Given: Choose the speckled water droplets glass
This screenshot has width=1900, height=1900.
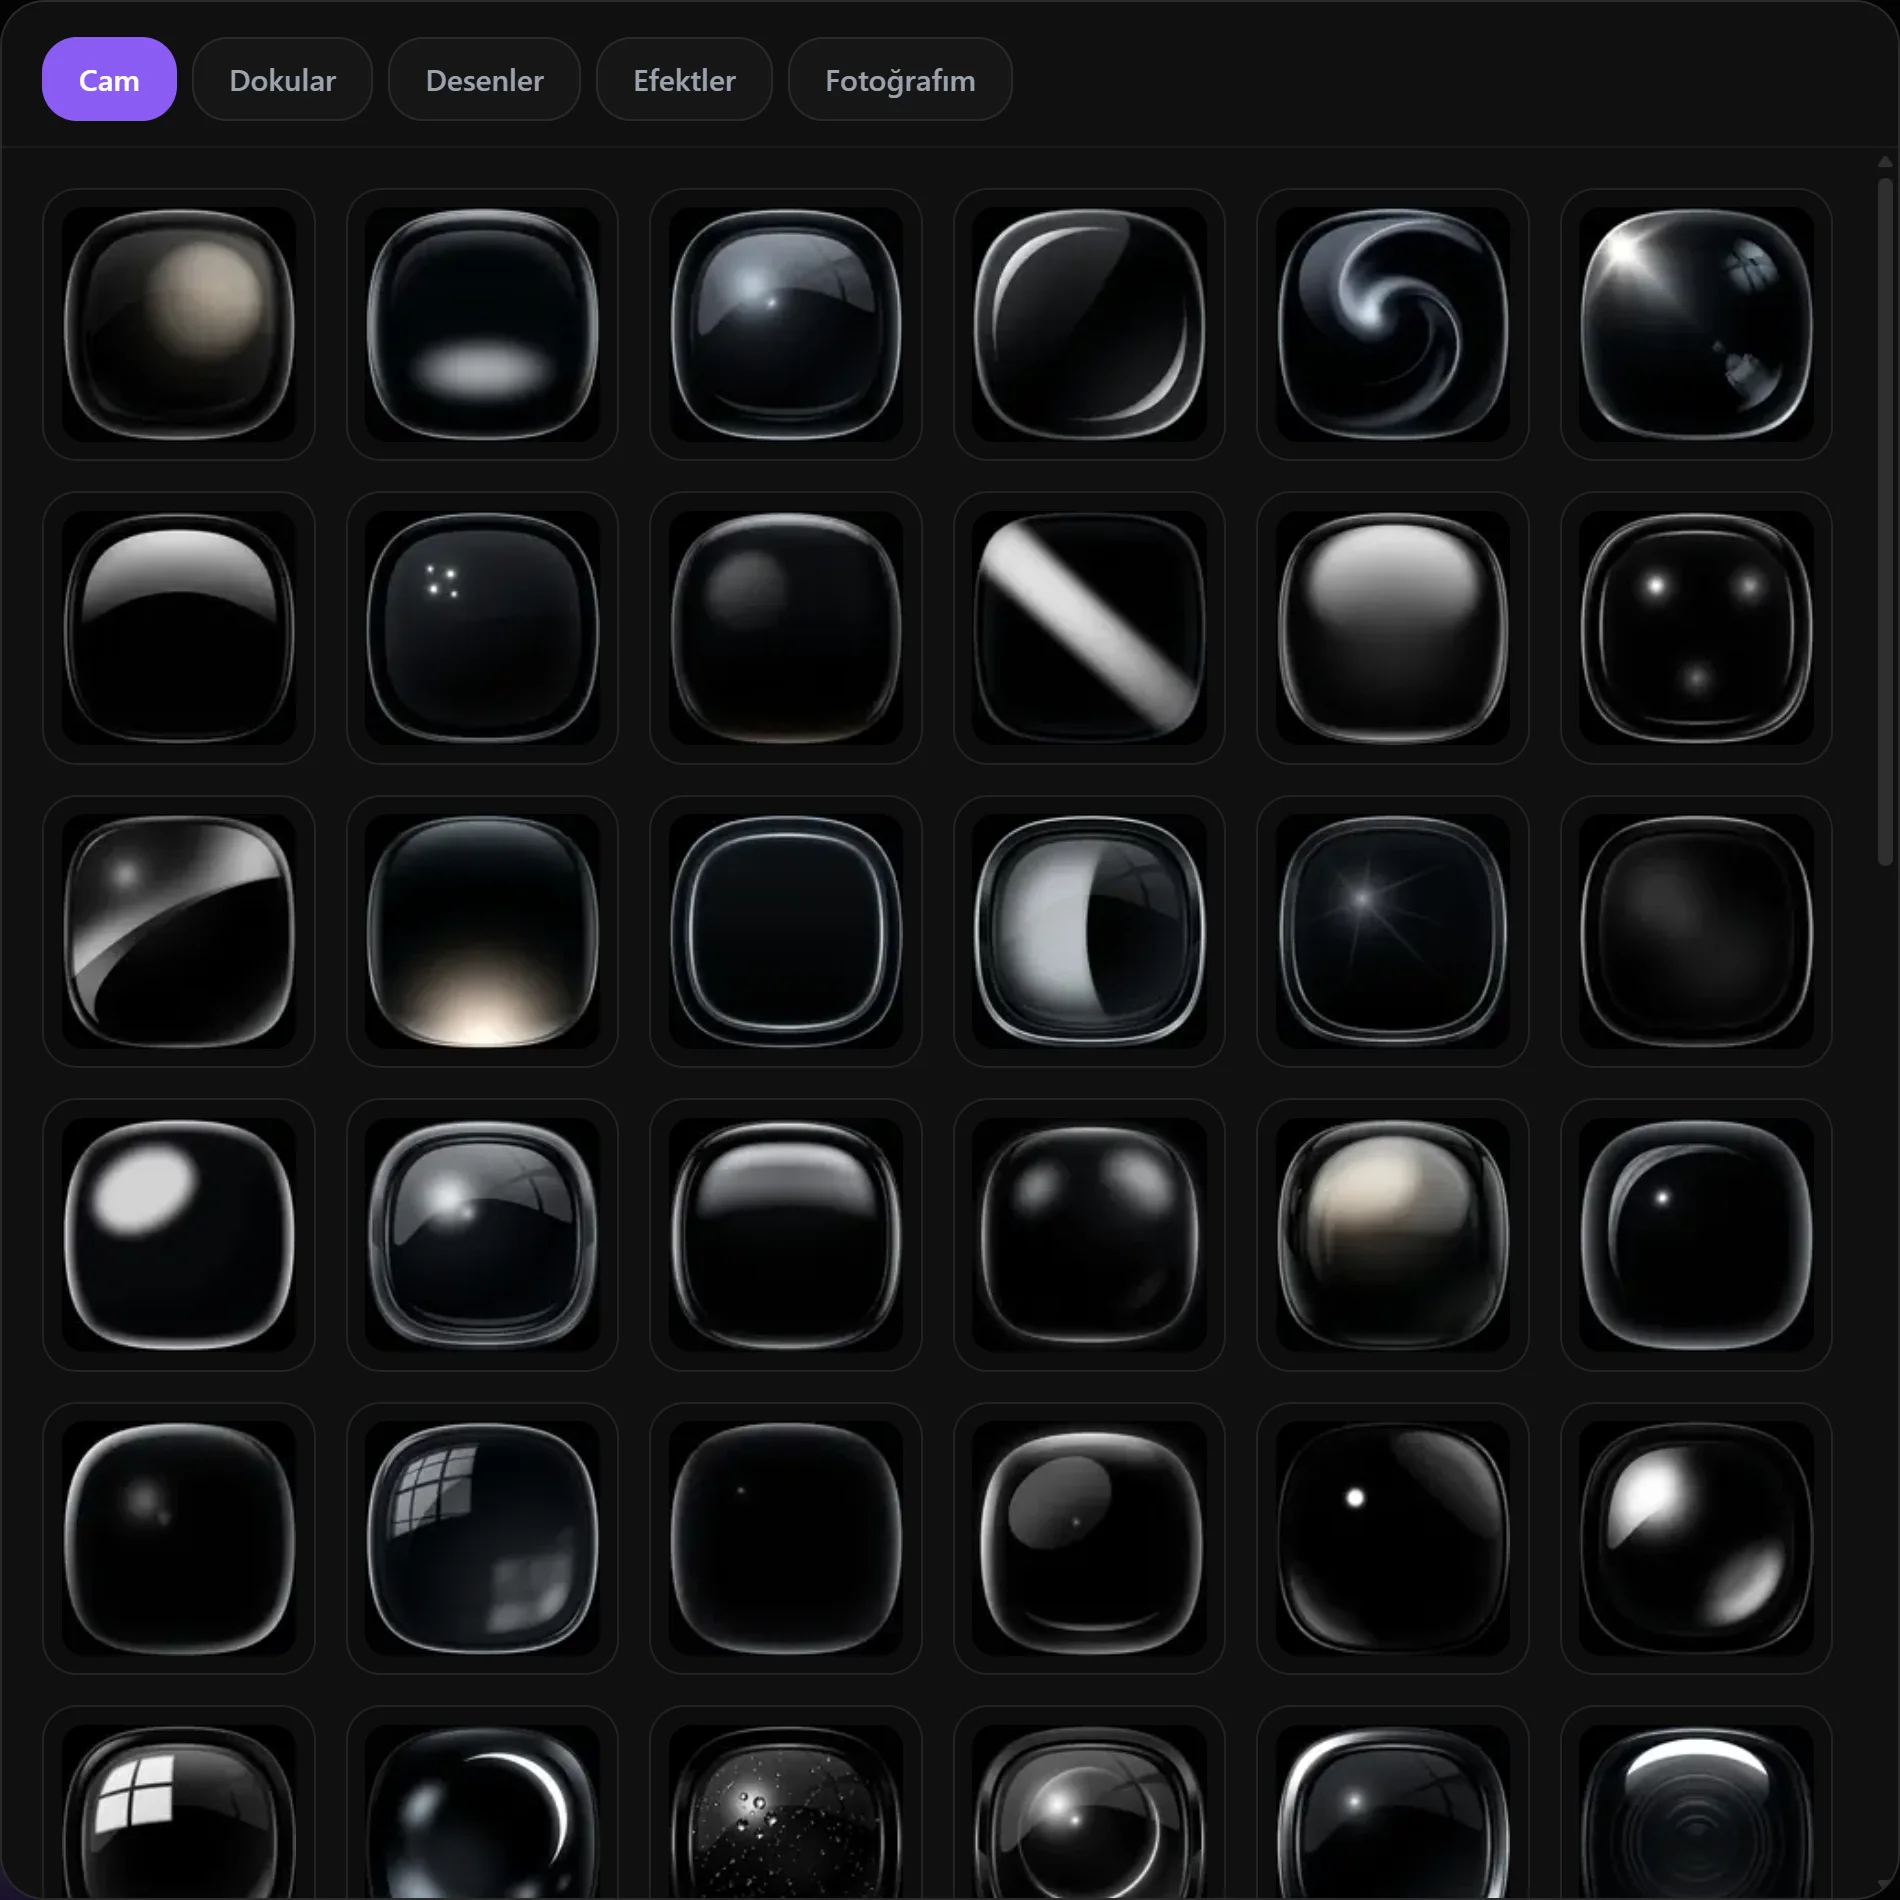Looking at the screenshot, I should pos(786,1802).
